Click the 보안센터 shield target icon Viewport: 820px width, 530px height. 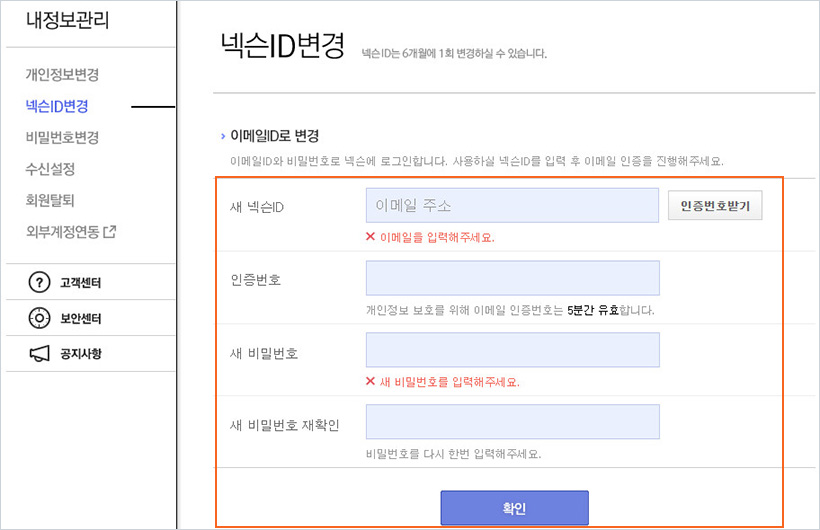coord(39,319)
